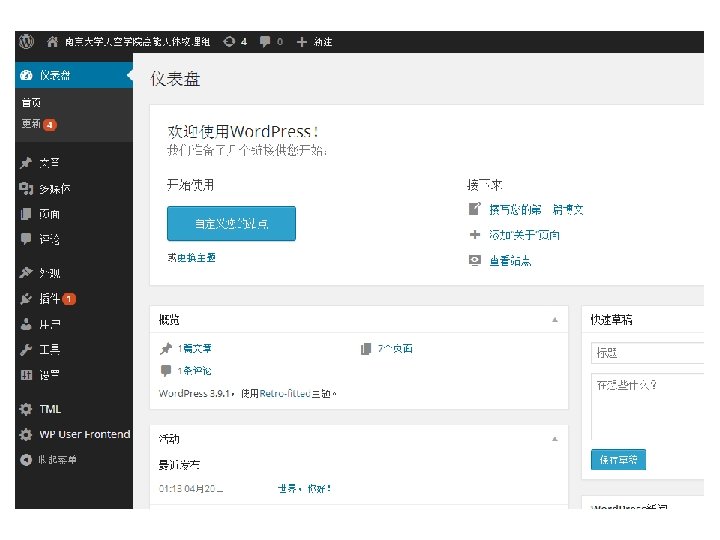Screen dimensions: 720x540
Task: Click the Plugins plug icon in sidebar
Action: click(26, 298)
